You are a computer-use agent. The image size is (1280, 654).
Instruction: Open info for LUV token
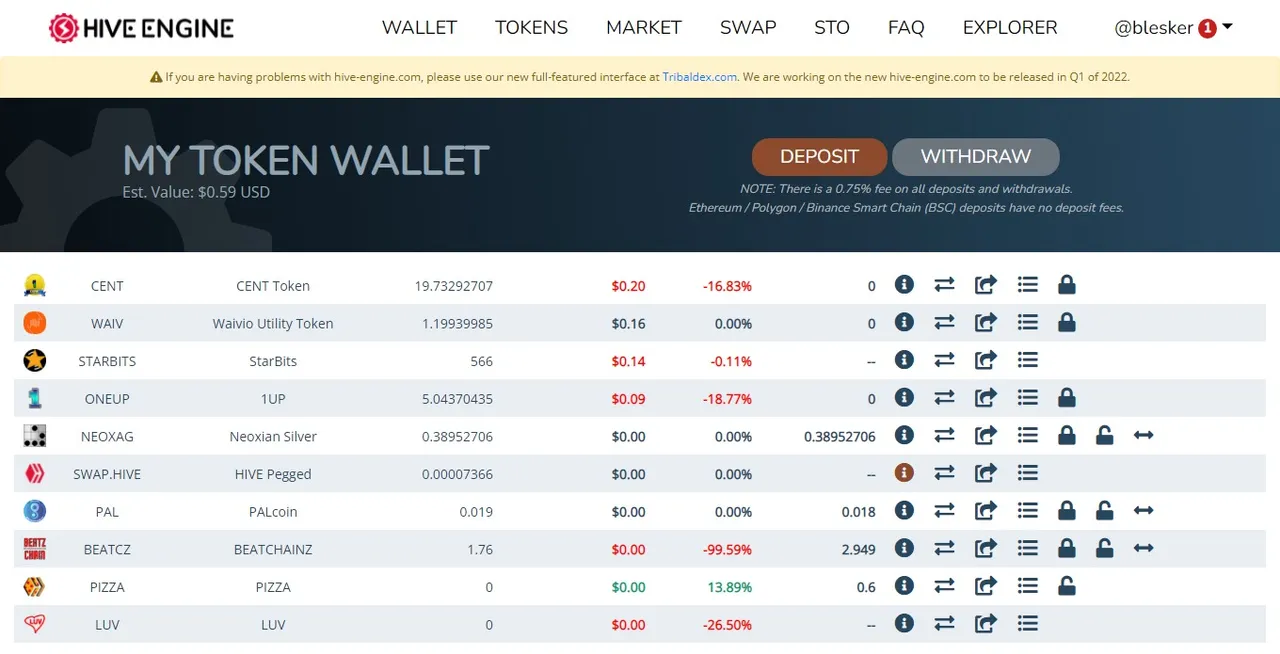904,624
